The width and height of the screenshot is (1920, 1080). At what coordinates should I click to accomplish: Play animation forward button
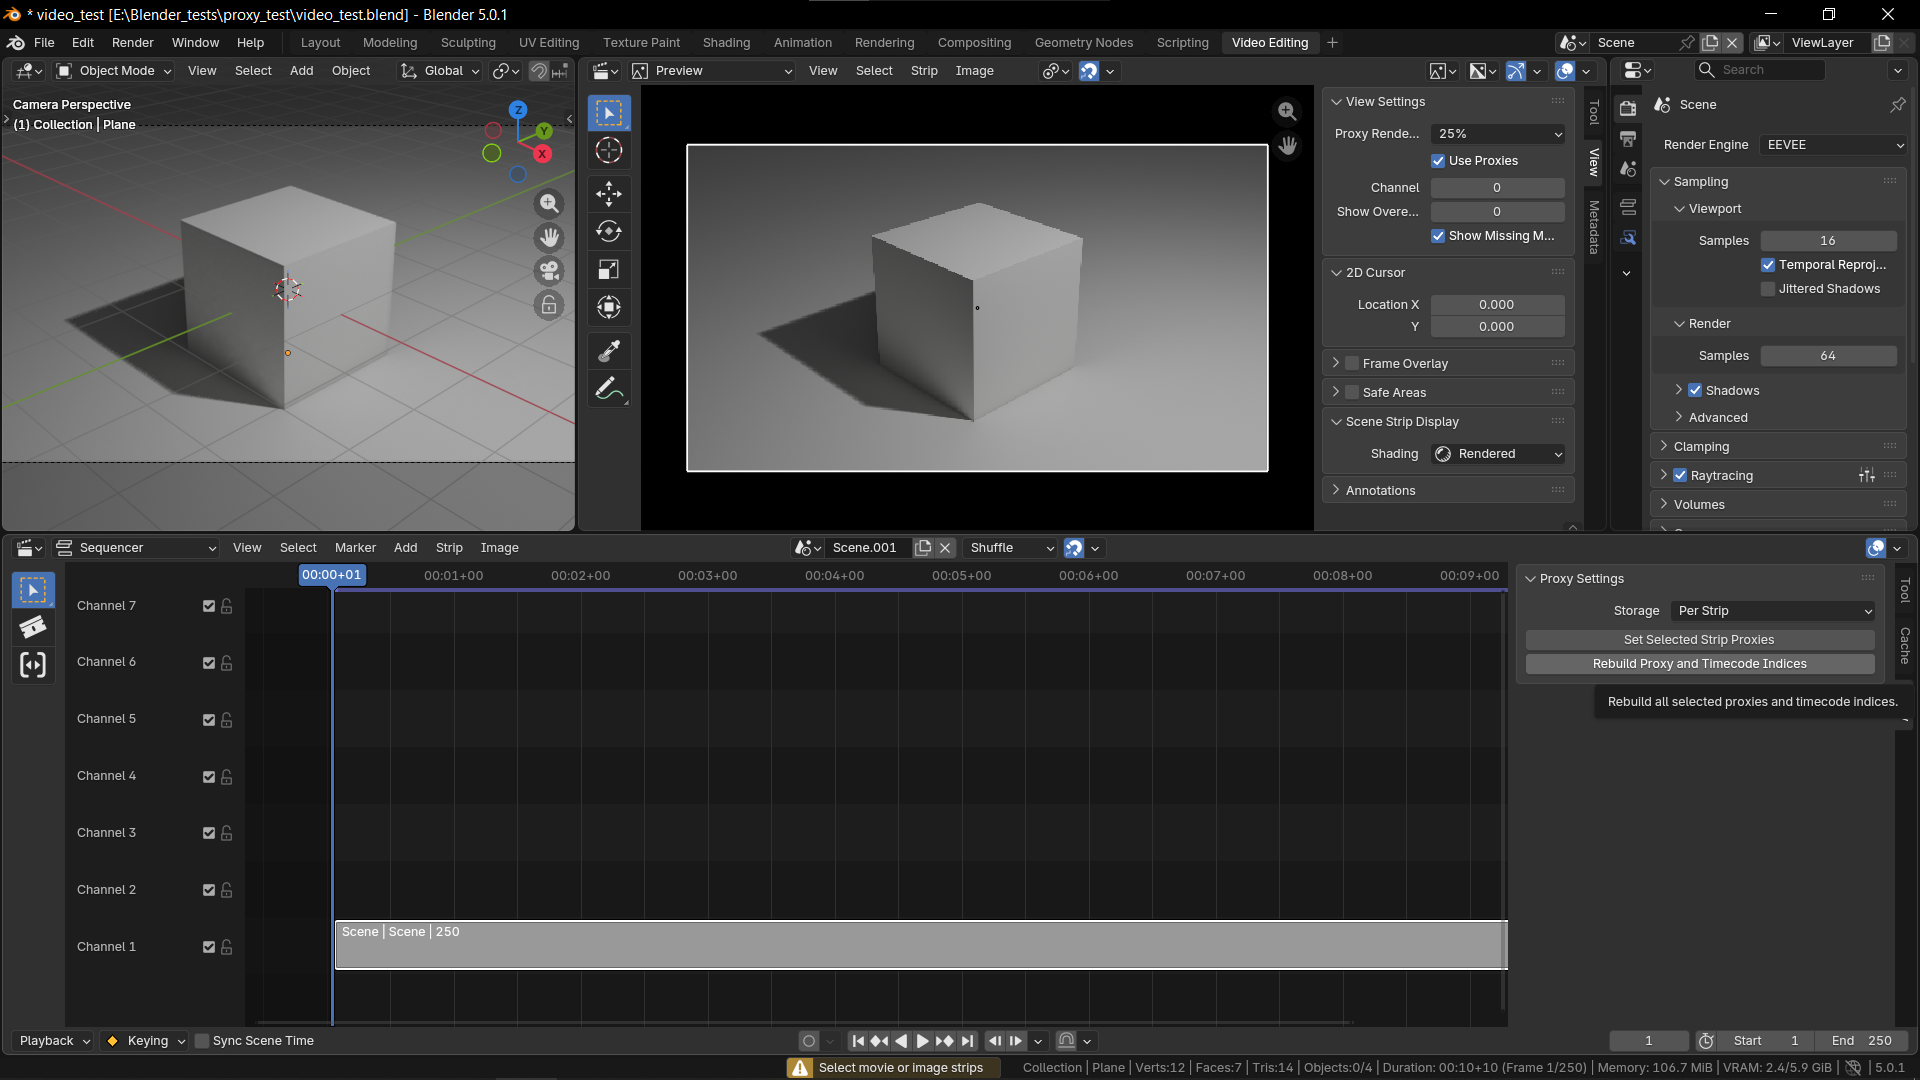(x=923, y=1041)
